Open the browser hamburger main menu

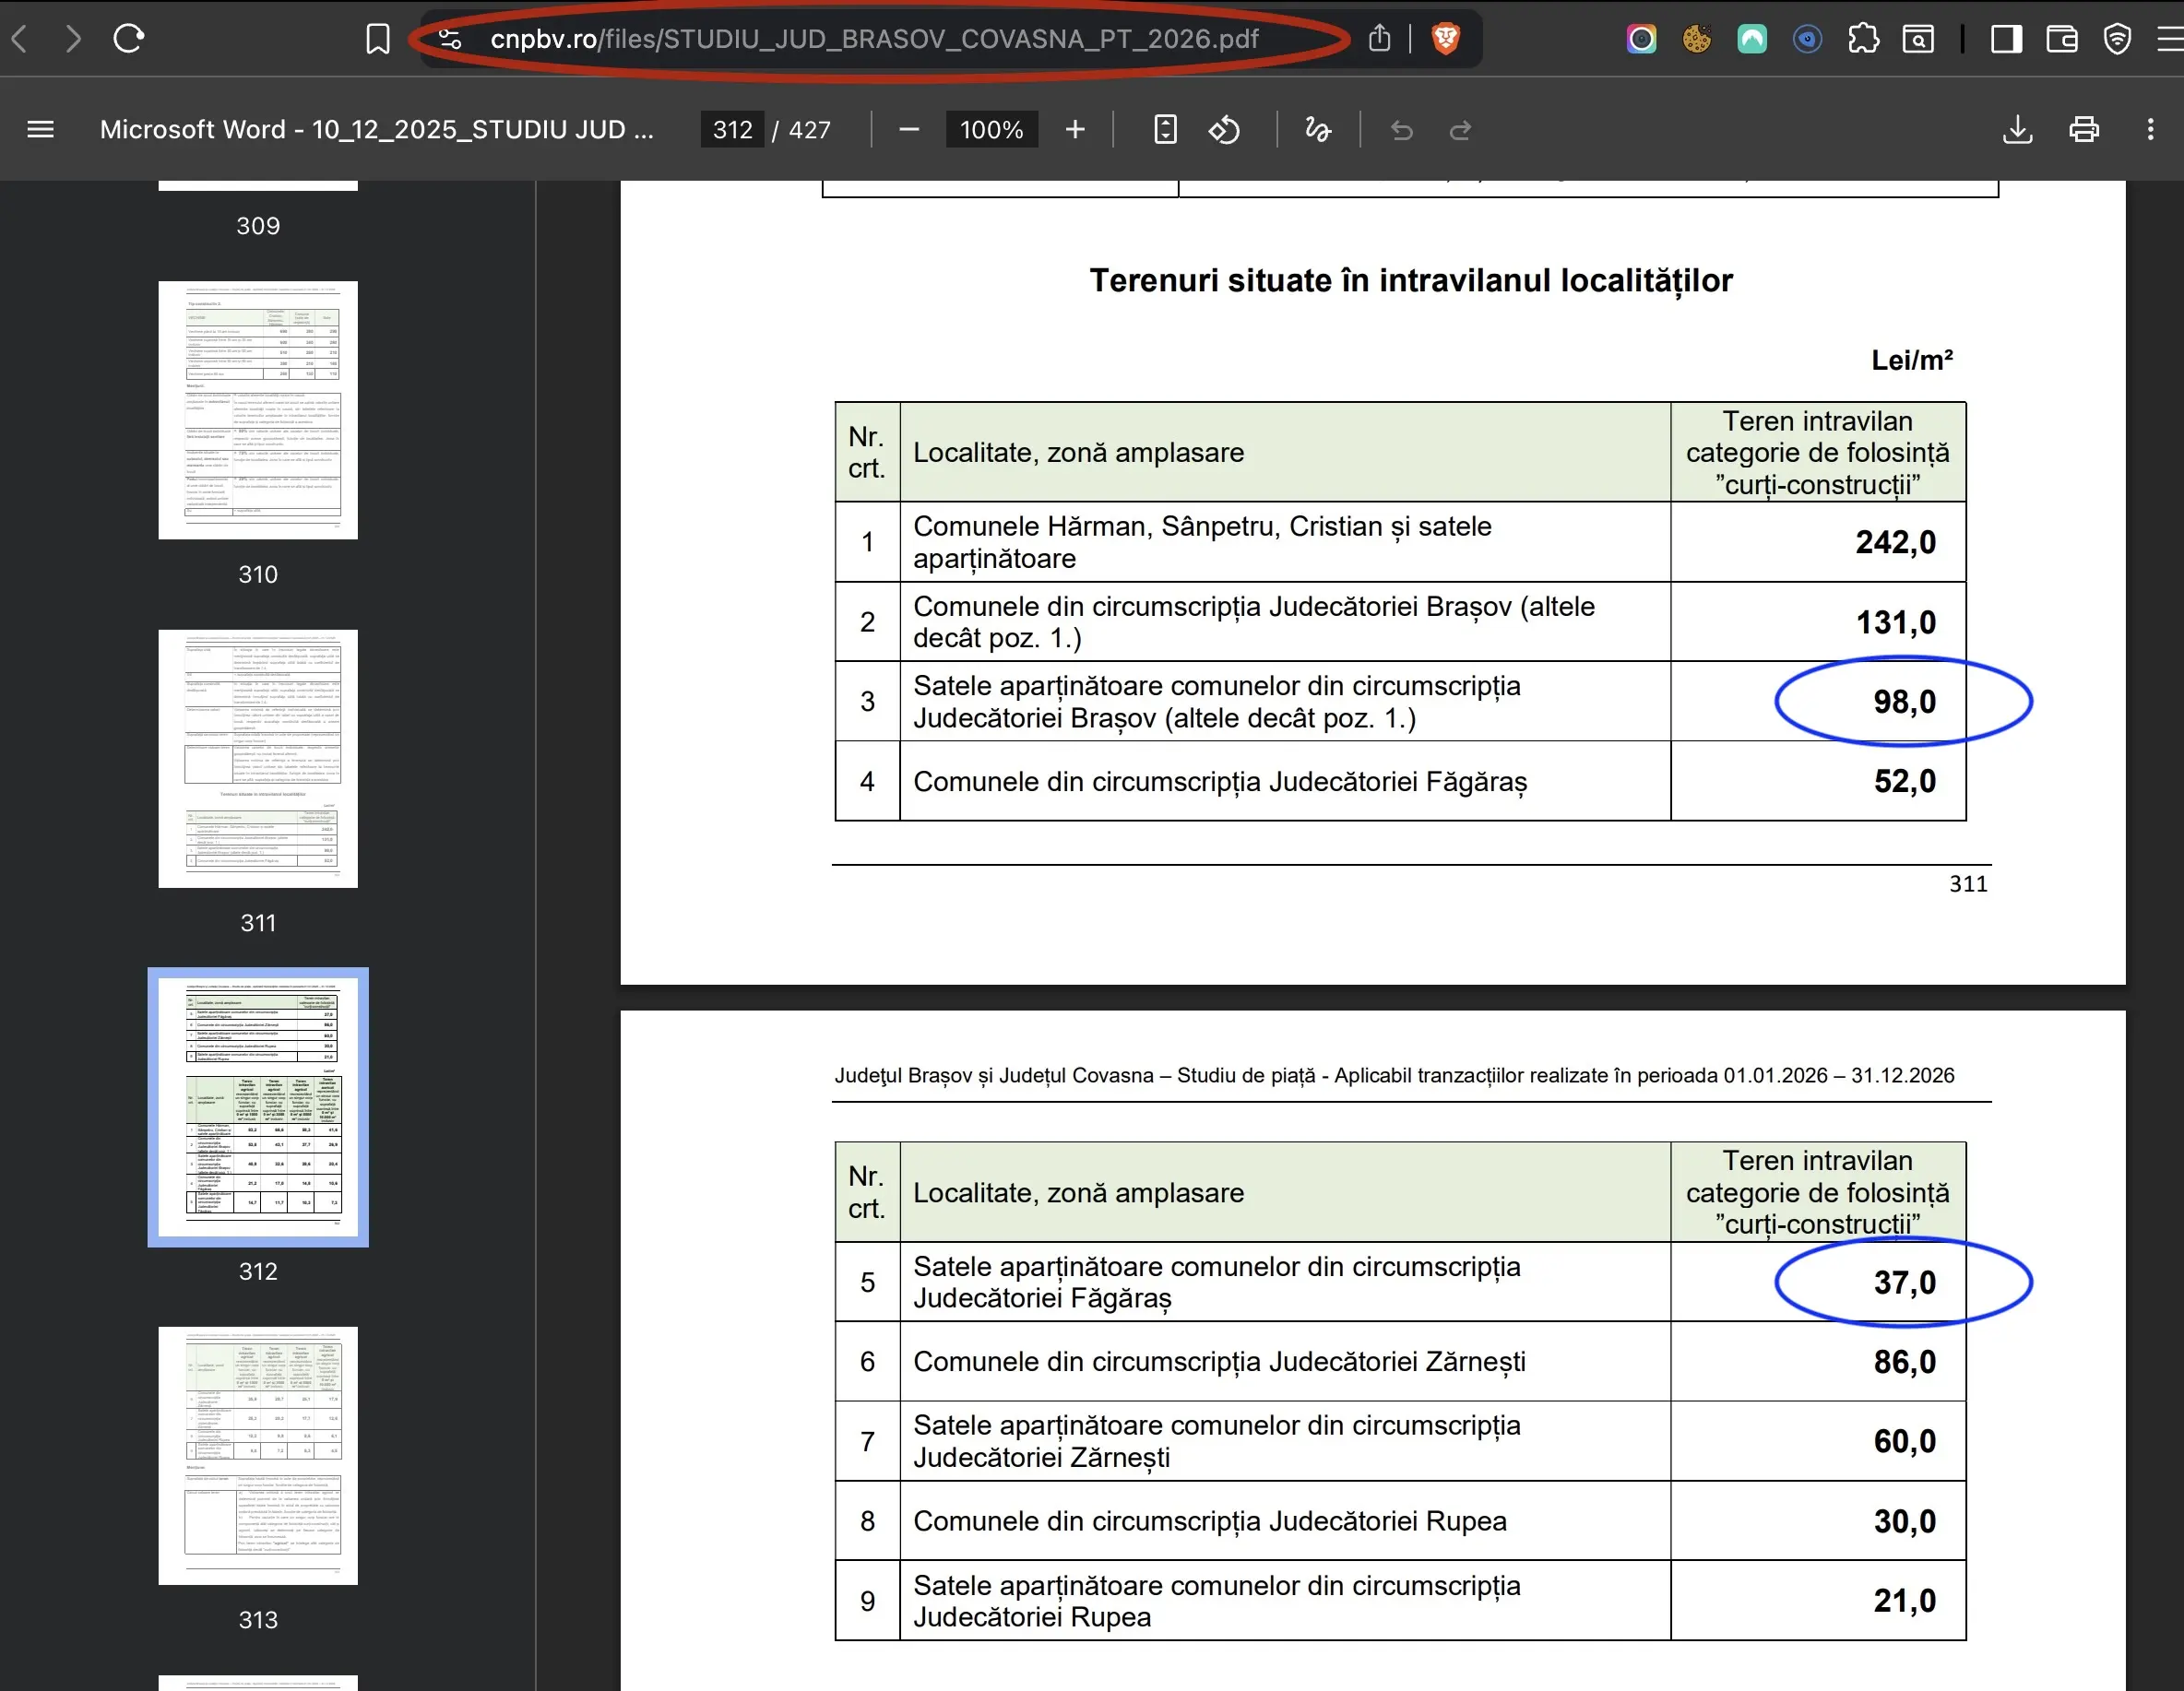coord(2170,39)
